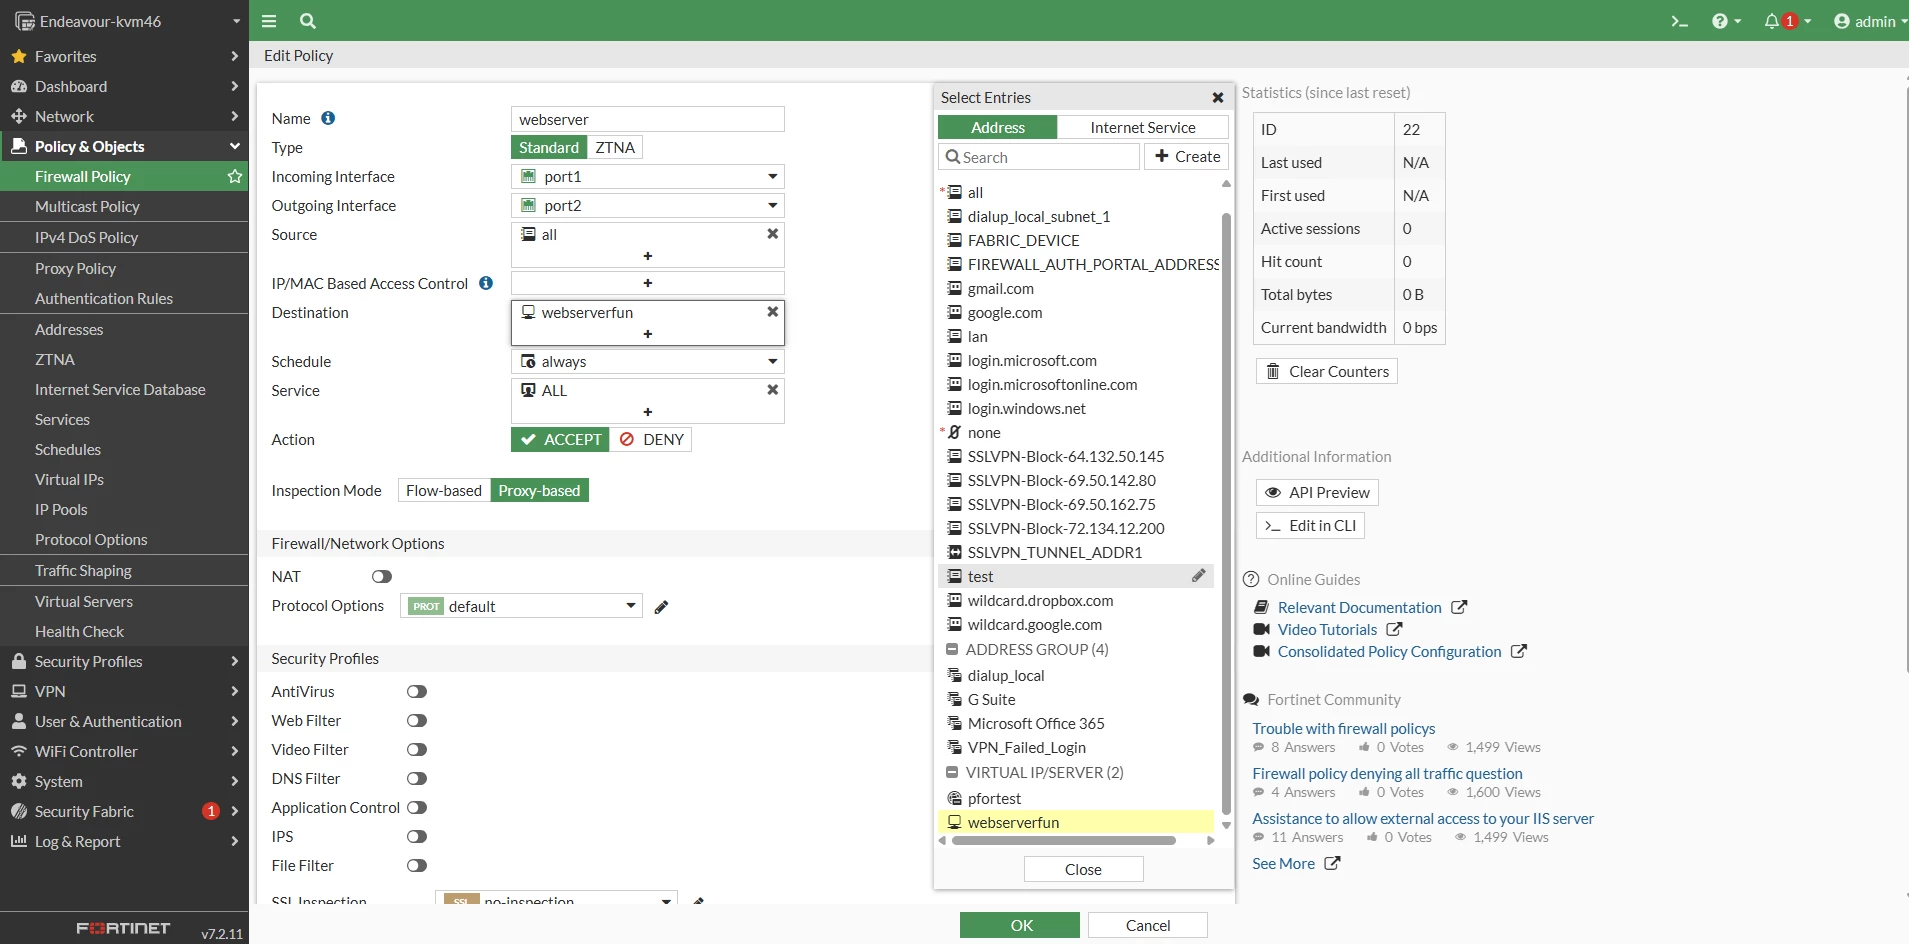Toggle the hamburger menu icon

pyautogui.click(x=269, y=21)
